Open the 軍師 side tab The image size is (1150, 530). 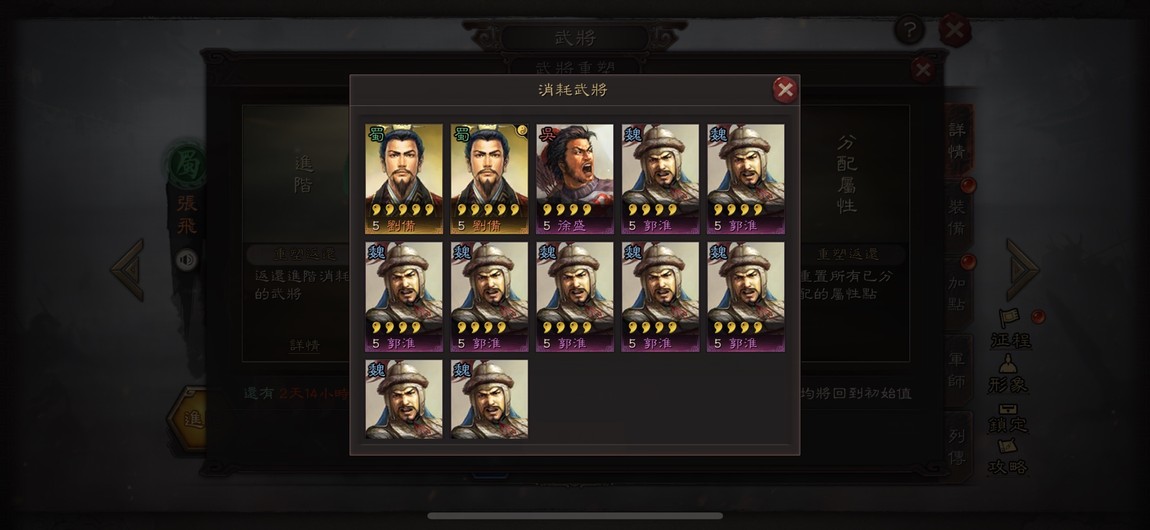click(x=957, y=370)
